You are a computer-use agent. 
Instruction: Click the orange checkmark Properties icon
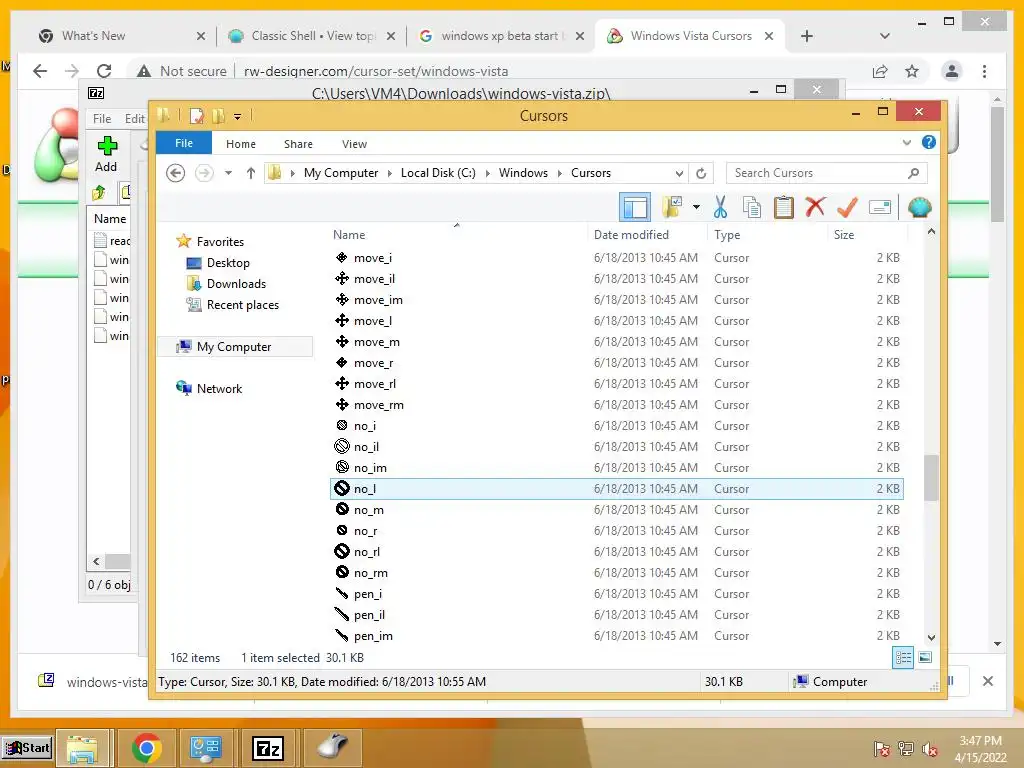coord(847,208)
